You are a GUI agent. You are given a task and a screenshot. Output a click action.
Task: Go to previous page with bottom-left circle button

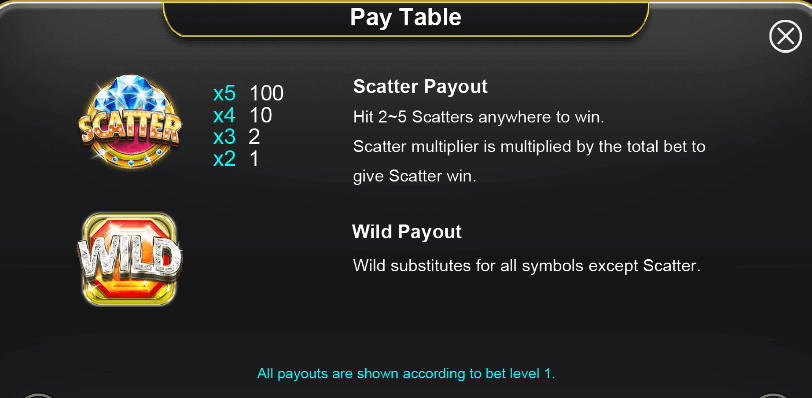(x=39, y=396)
